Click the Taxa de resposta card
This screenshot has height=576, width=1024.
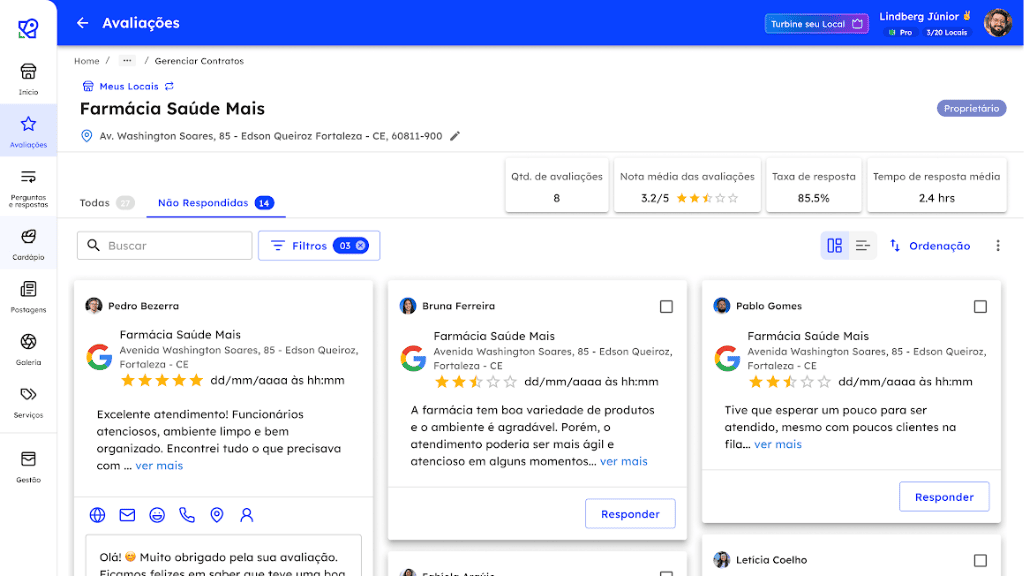pyautogui.click(x=814, y=185)
